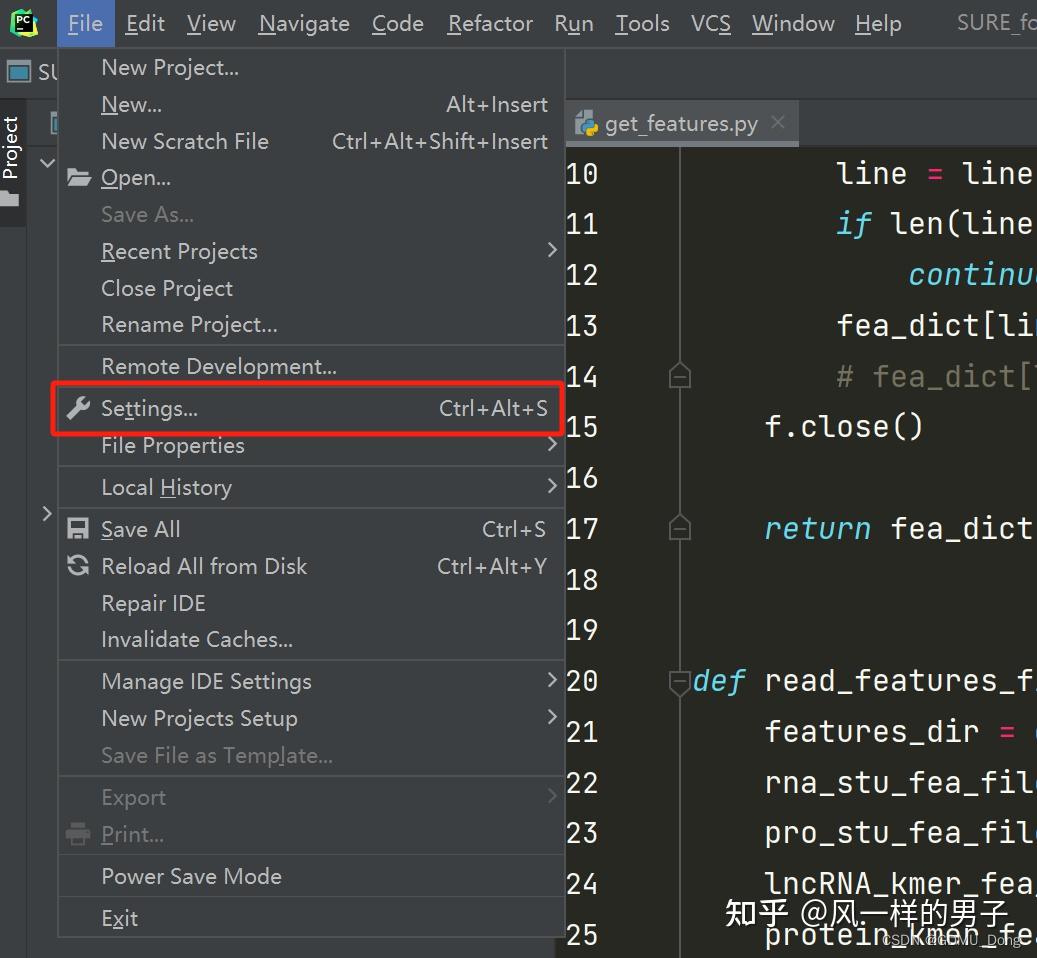1037x958 pixels.
Task: Click the Save All floppy icon
Action: (x=78, y=529)
